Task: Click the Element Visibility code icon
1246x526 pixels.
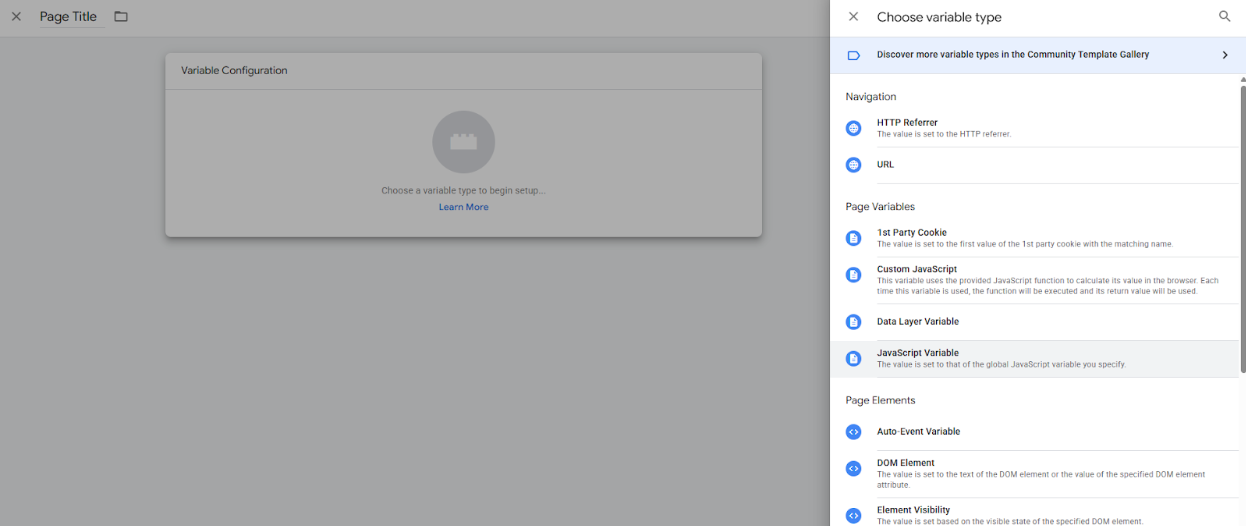Action: [x=853, y=516]
